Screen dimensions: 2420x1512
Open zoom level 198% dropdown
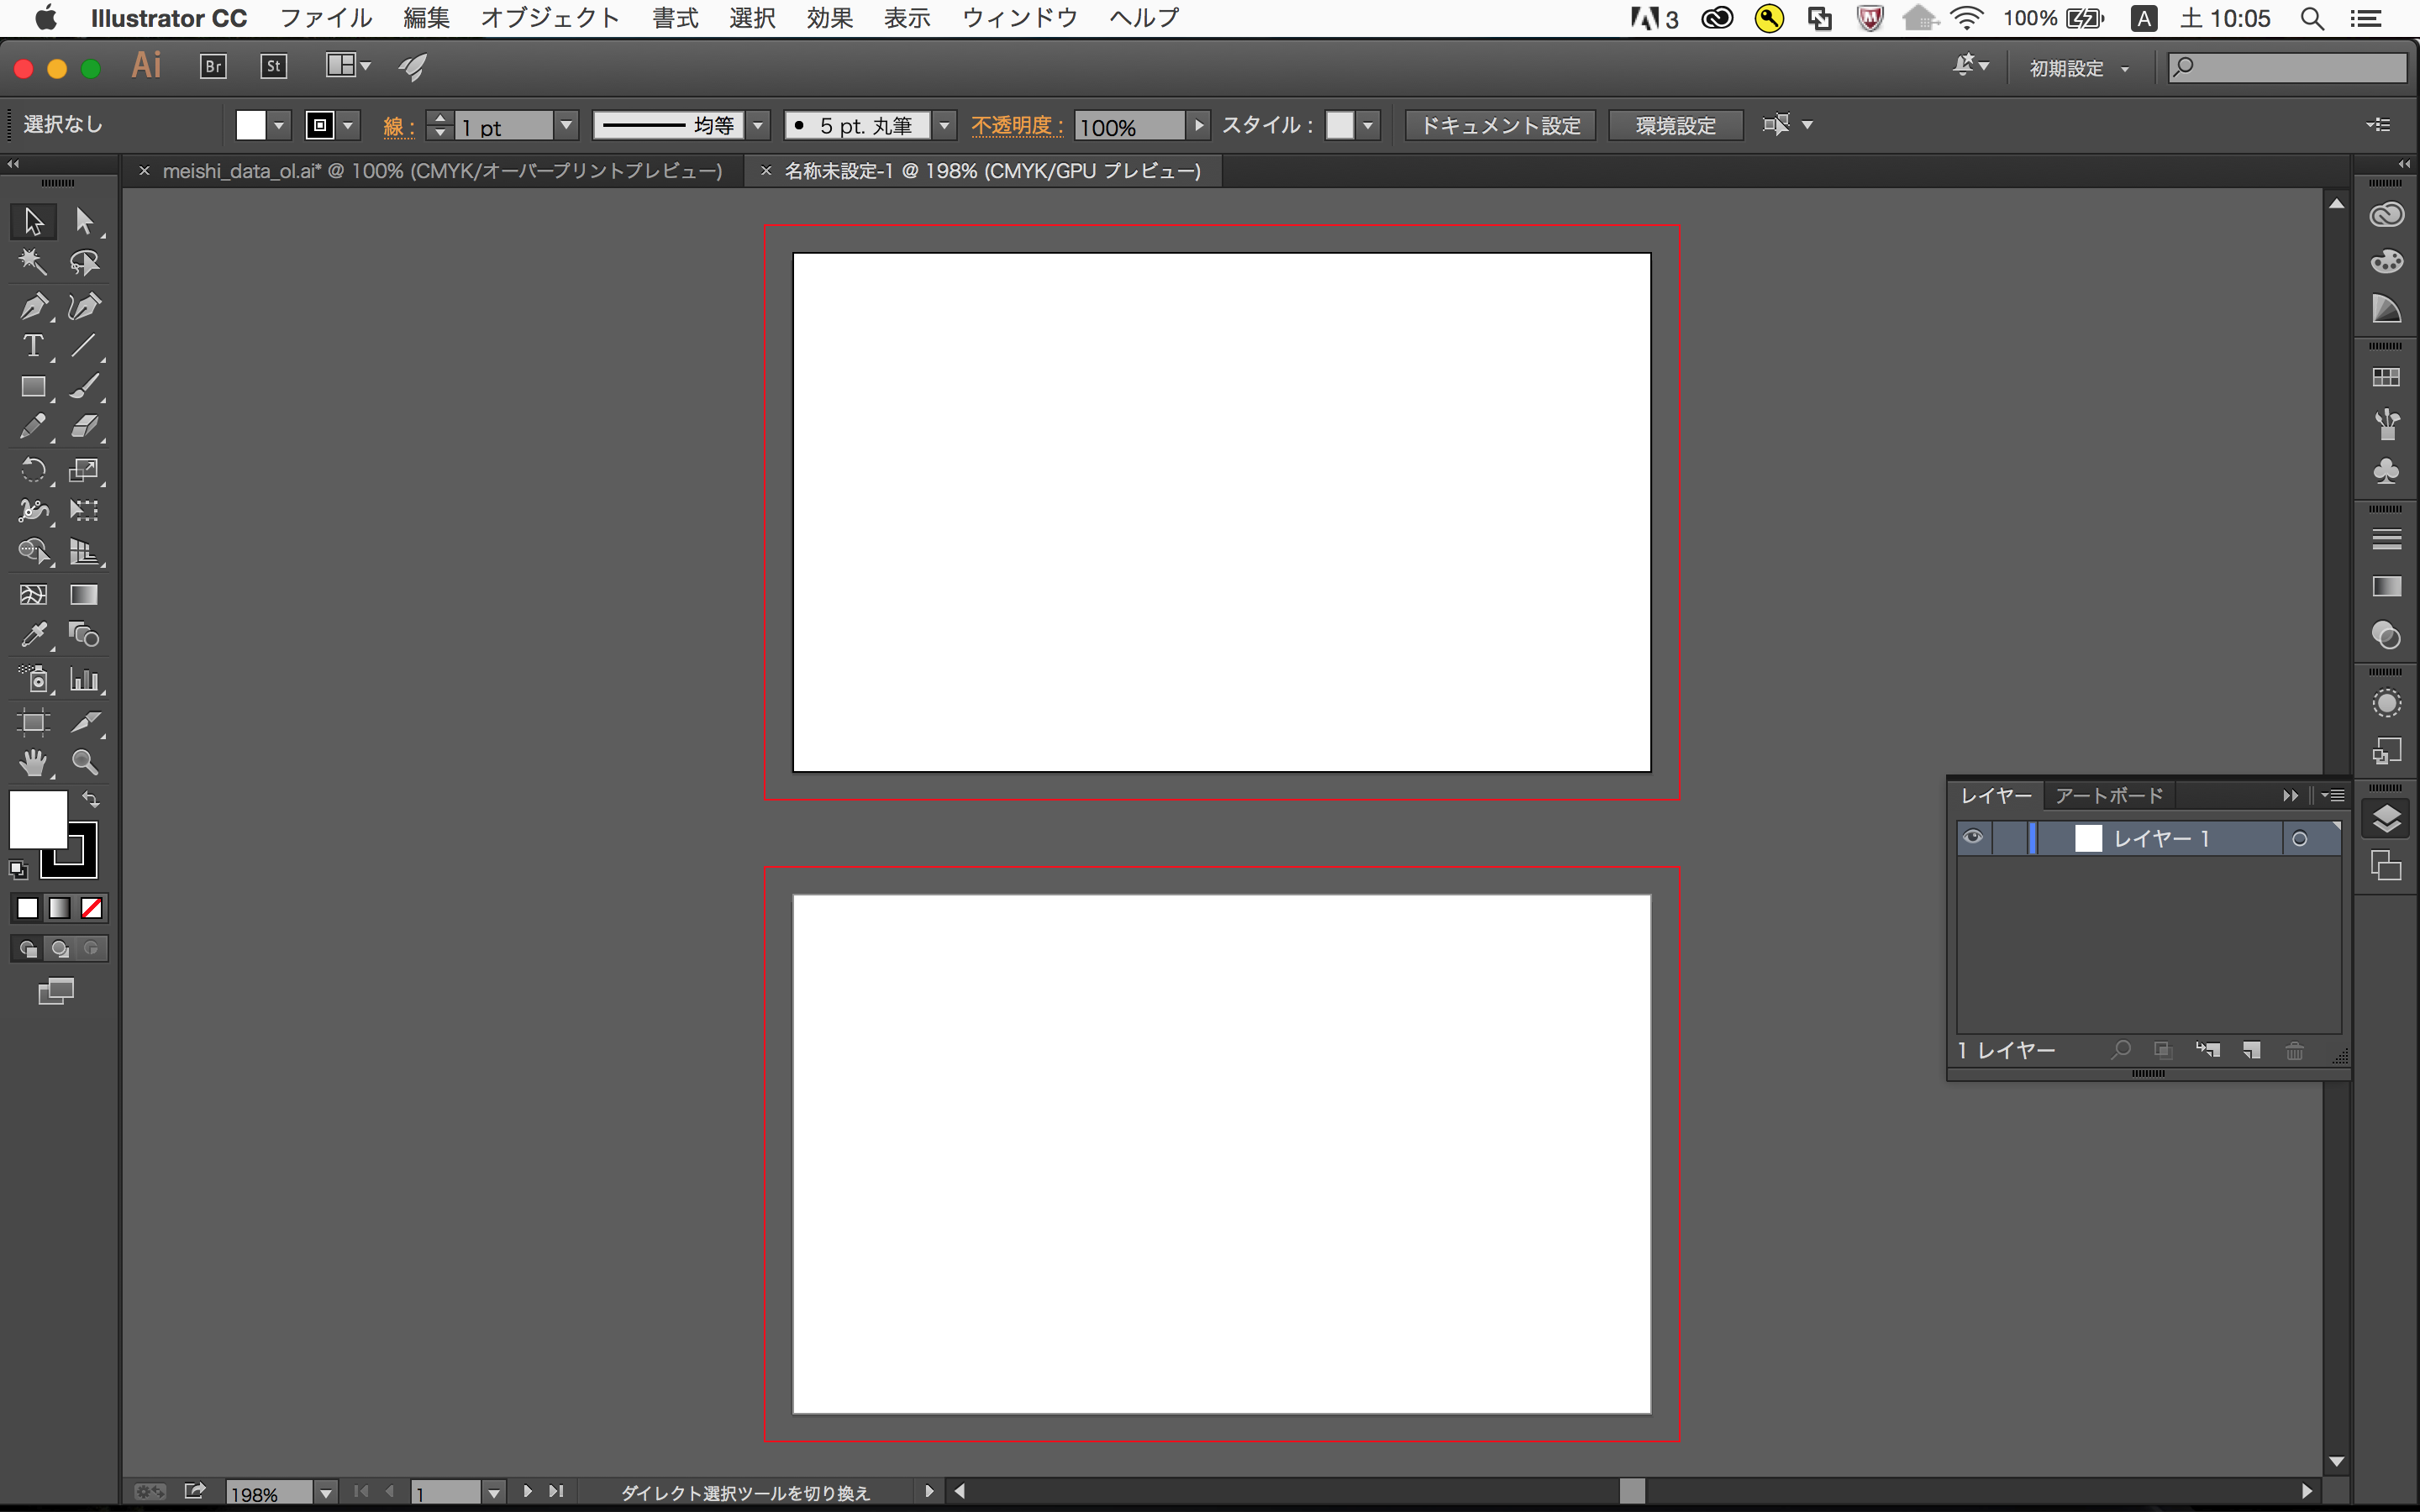325,1493
